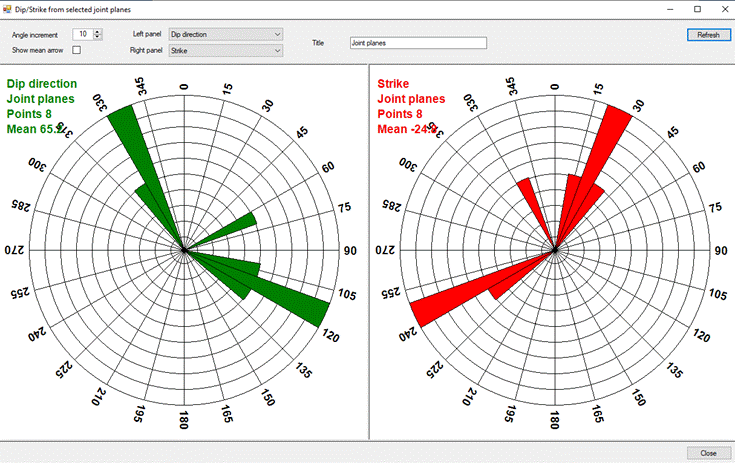Minimize the Dip/Strike window
The width and height of the screenshot is (735, 463).
(x=668, y=8)
